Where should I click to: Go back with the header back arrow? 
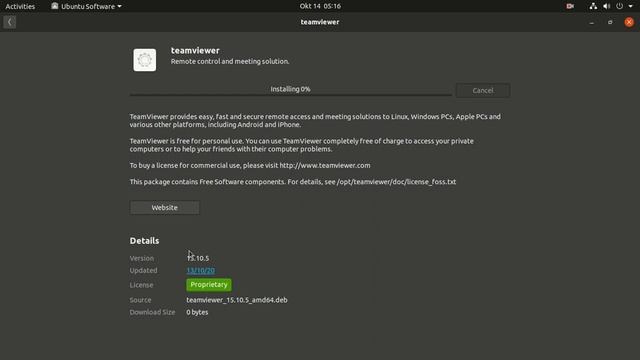pyautogui.click(x=10, y=22)
